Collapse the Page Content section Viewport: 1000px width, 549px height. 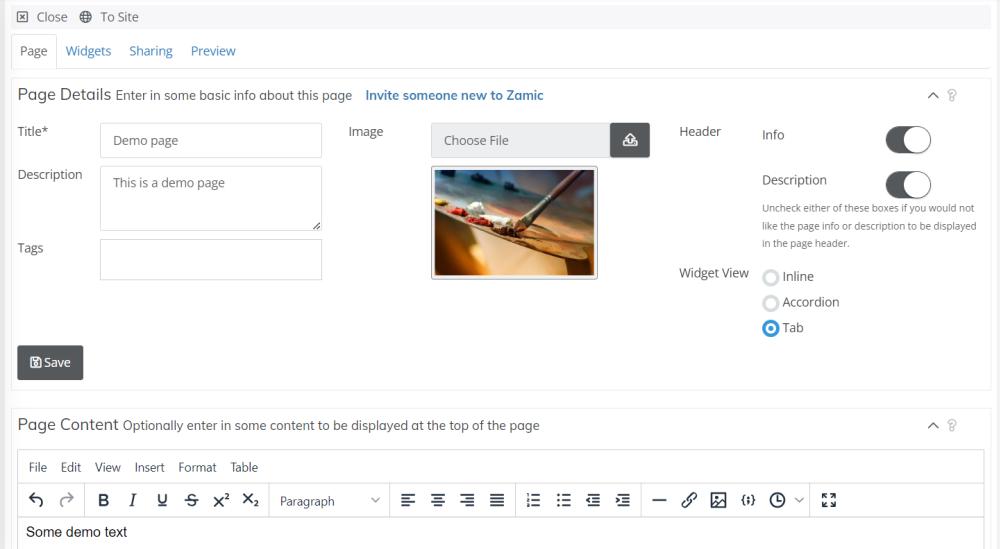click(933, 426)
